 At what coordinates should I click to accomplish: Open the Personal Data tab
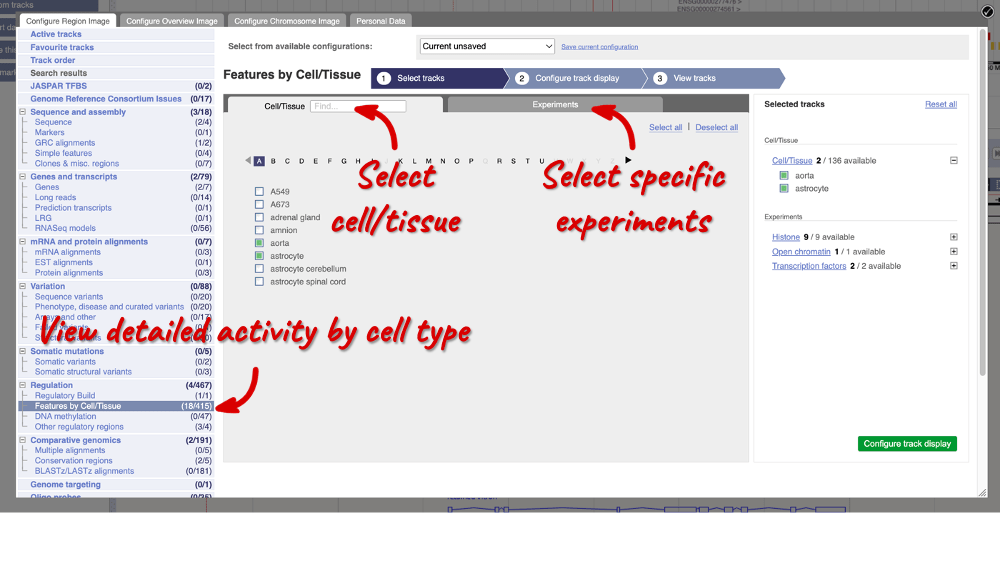click(x=381, y=21)
